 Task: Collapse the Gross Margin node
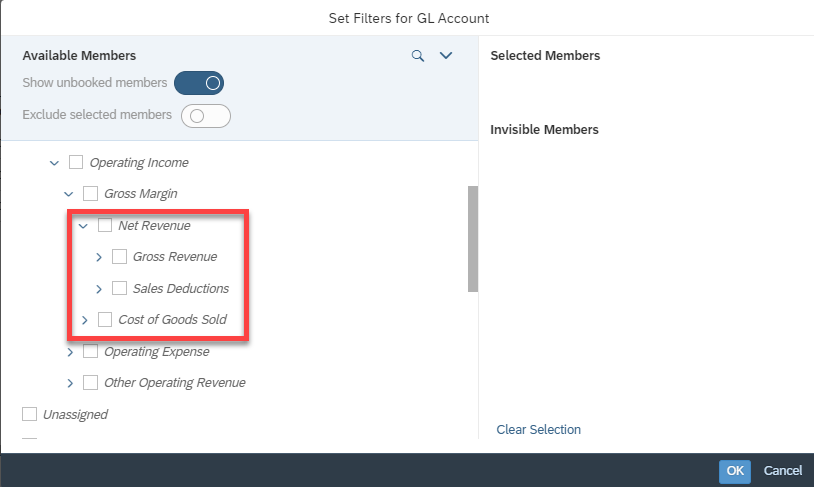click(x=69, y=194)
